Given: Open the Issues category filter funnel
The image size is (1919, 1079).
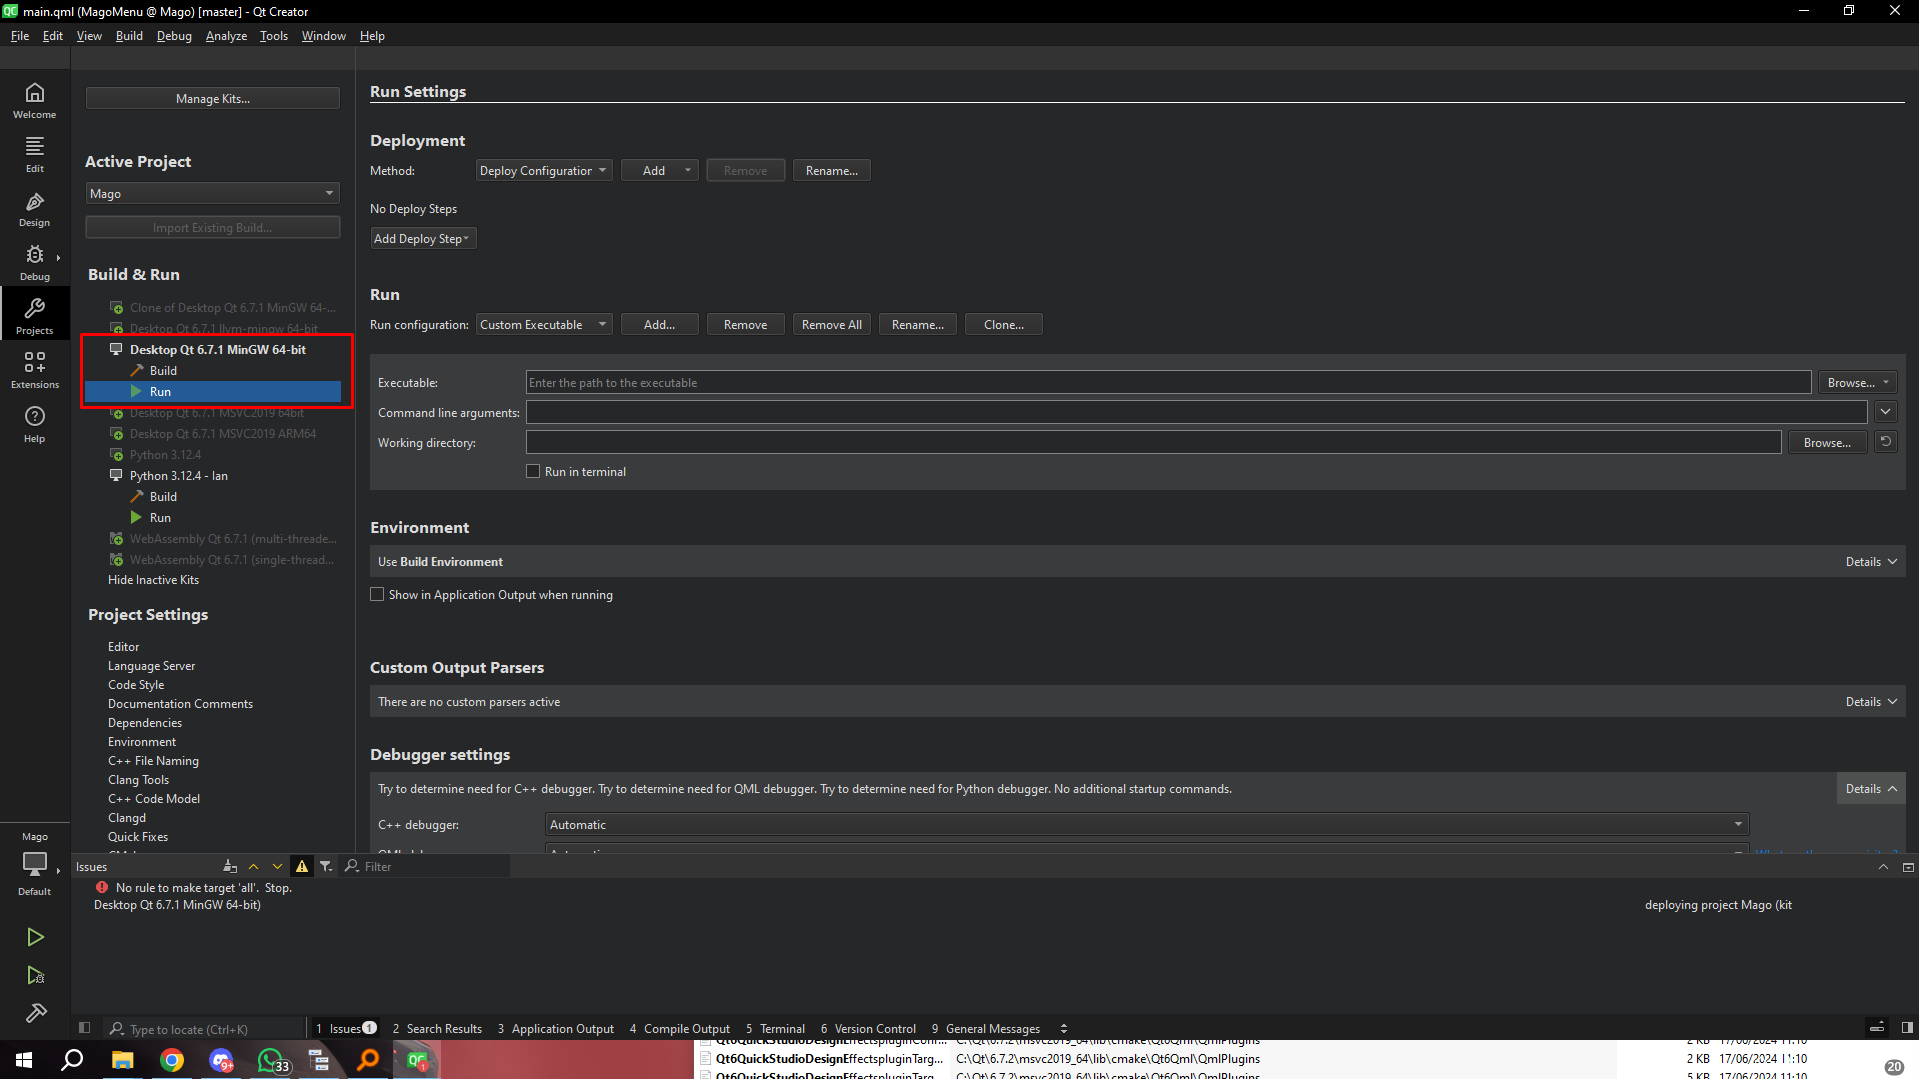Looking at the screenshot, I should (326, 866).
